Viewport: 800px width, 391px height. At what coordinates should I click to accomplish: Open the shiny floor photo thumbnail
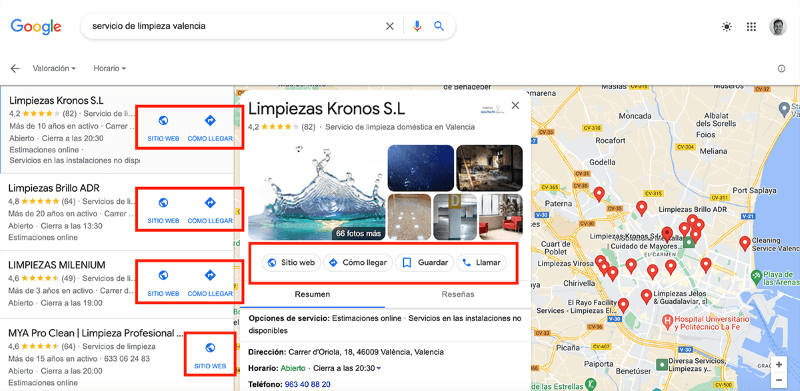[x=410, y=217]
